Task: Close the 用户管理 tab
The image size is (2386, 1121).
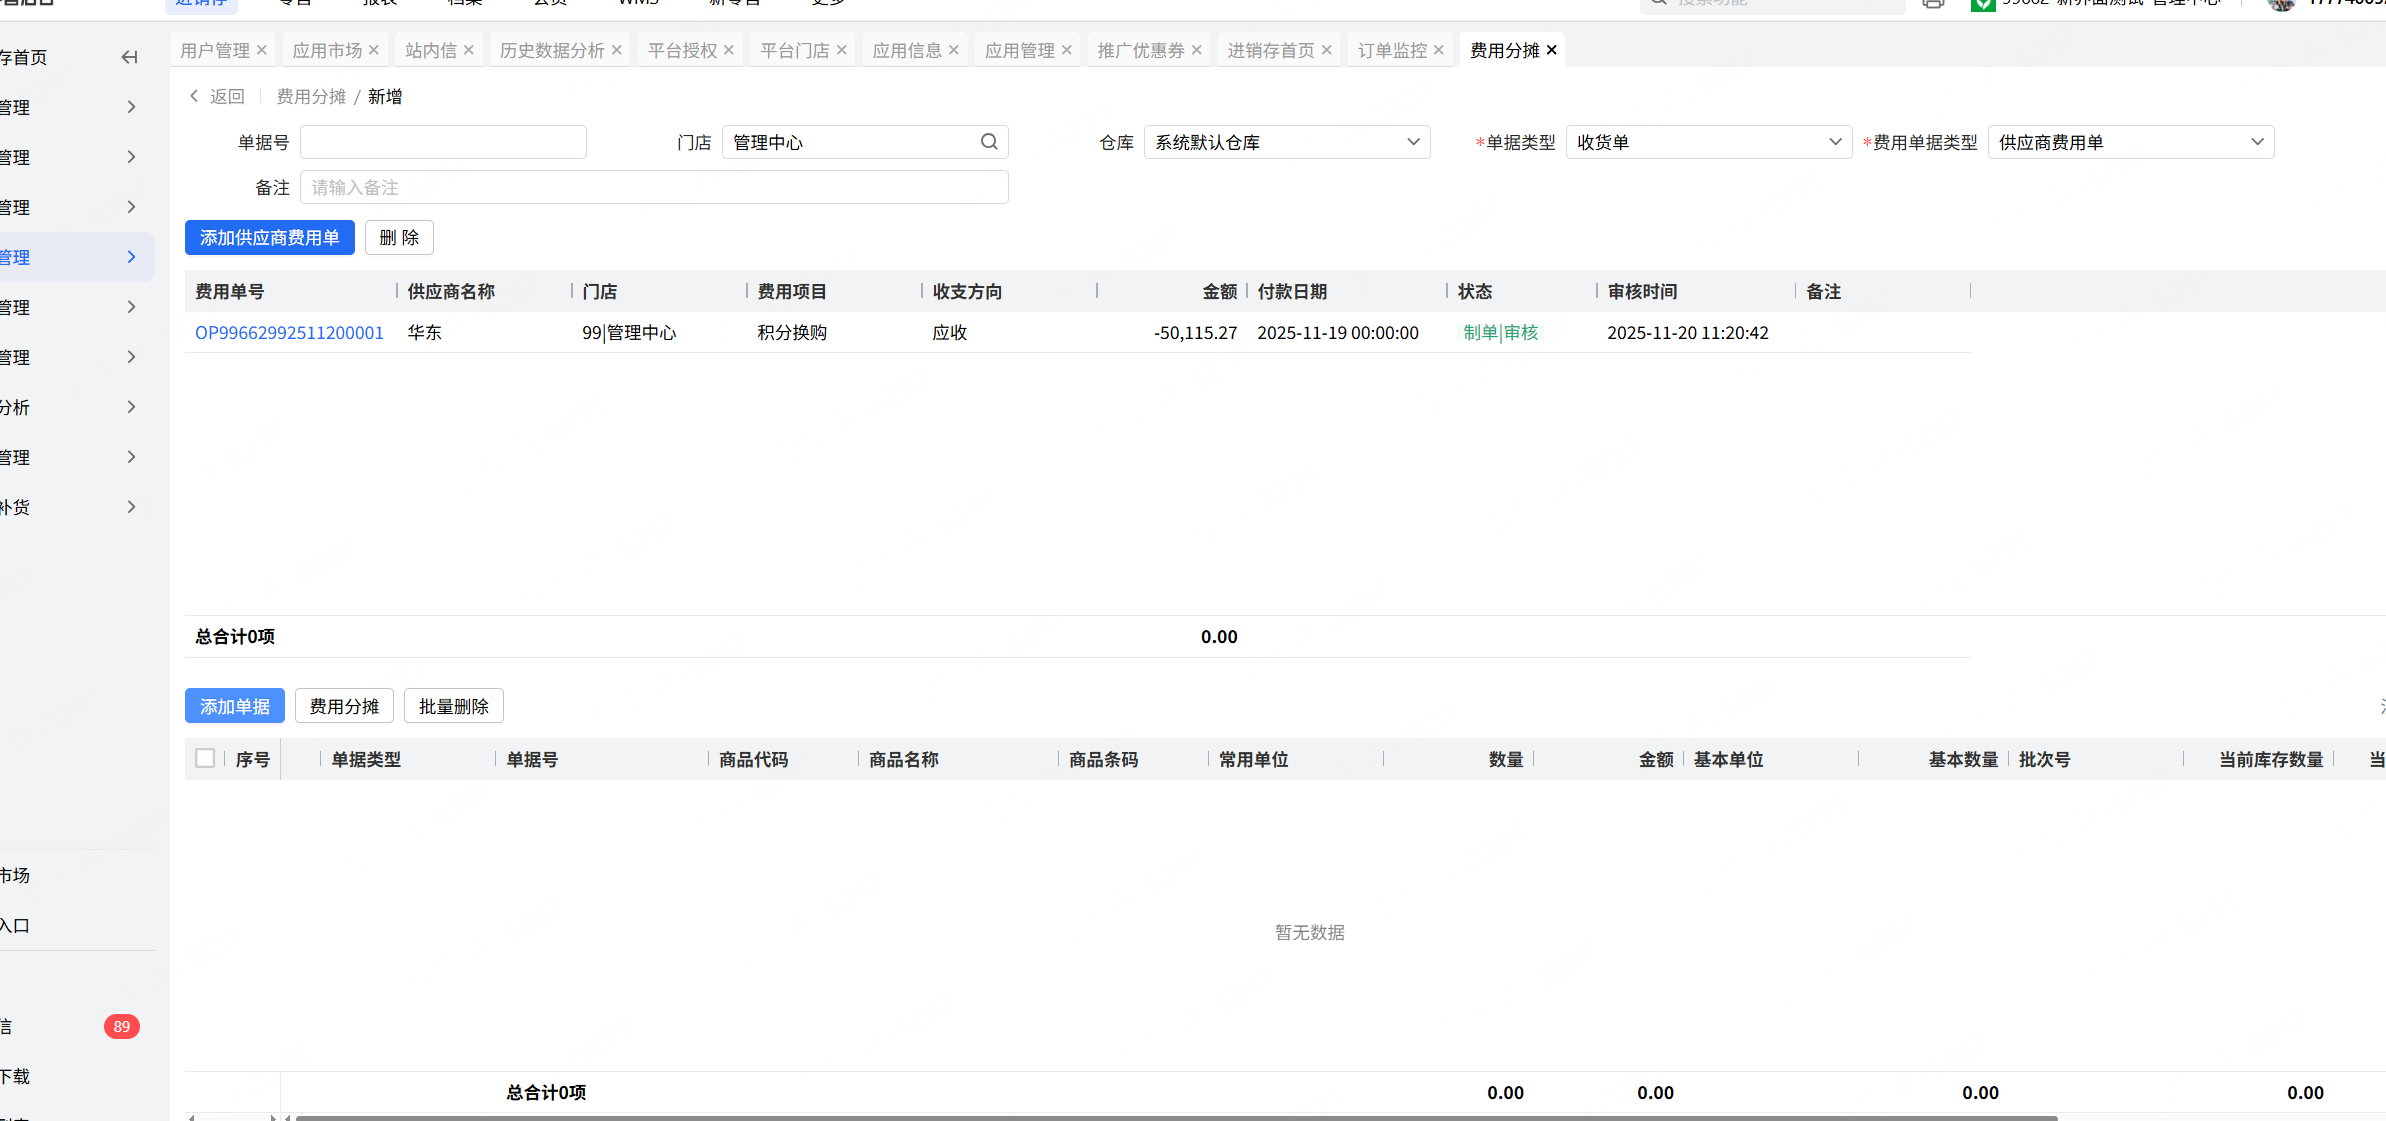Action: click(262, 50)
